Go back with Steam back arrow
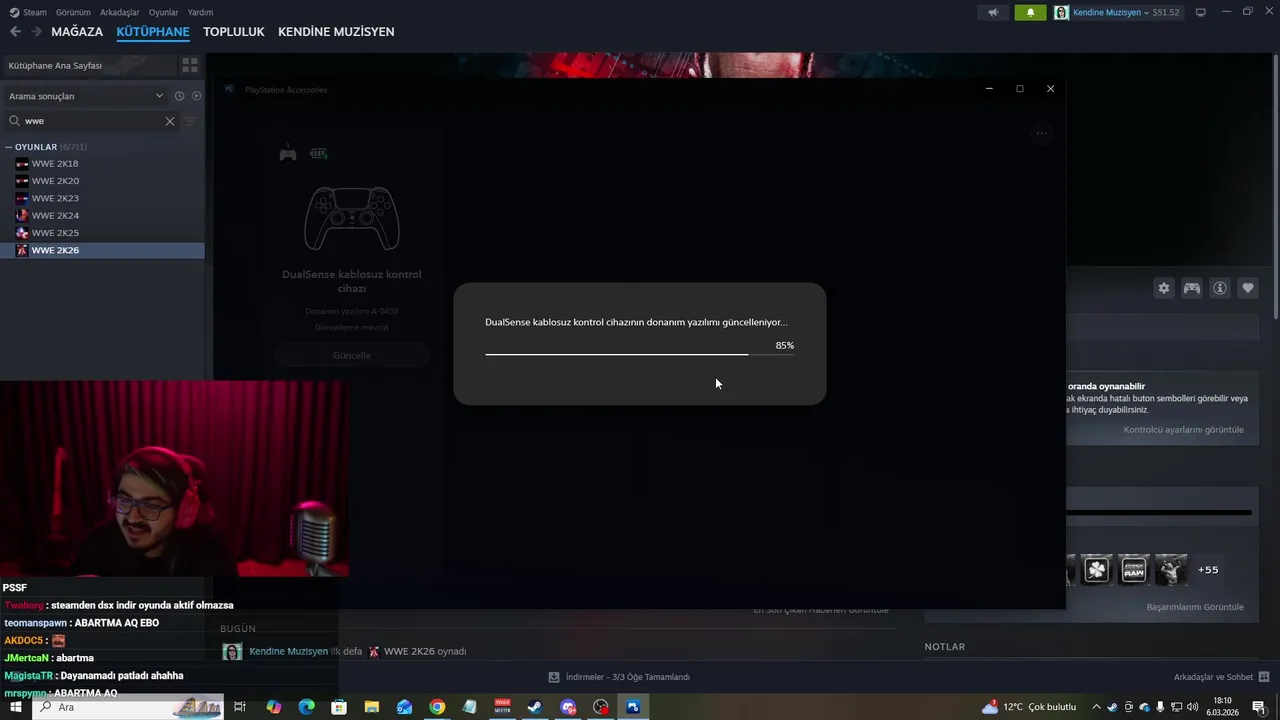 tap(15, 32)
